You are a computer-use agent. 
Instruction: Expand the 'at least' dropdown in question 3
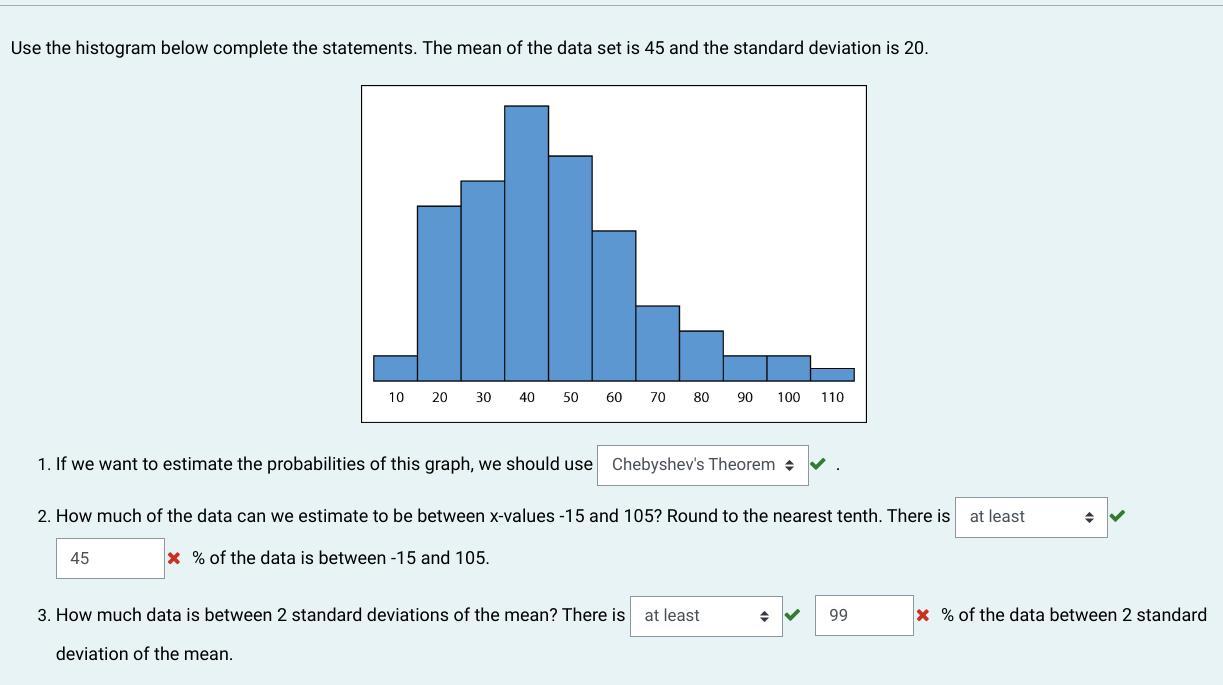(705, 616)
